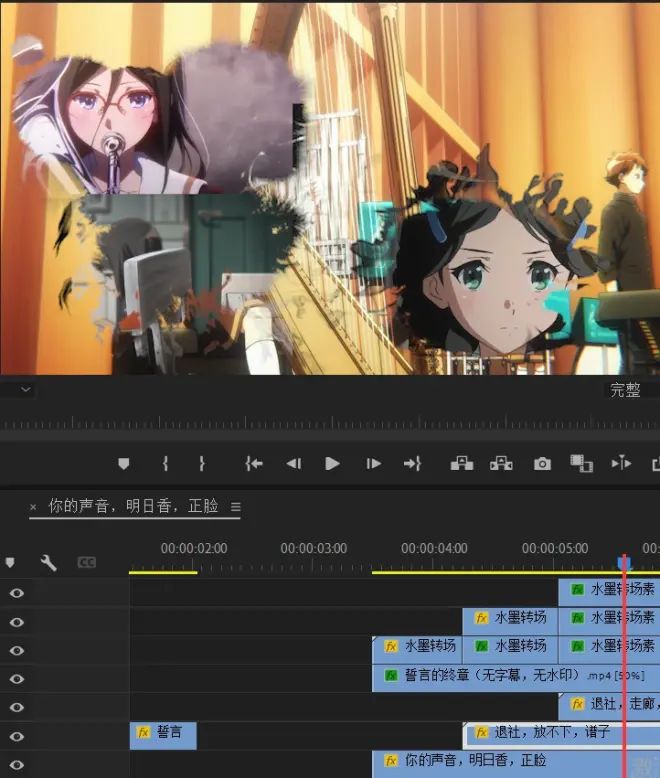The image size is (660, 778).
Task: Click the program monitor time ruler
Action: 330,423
